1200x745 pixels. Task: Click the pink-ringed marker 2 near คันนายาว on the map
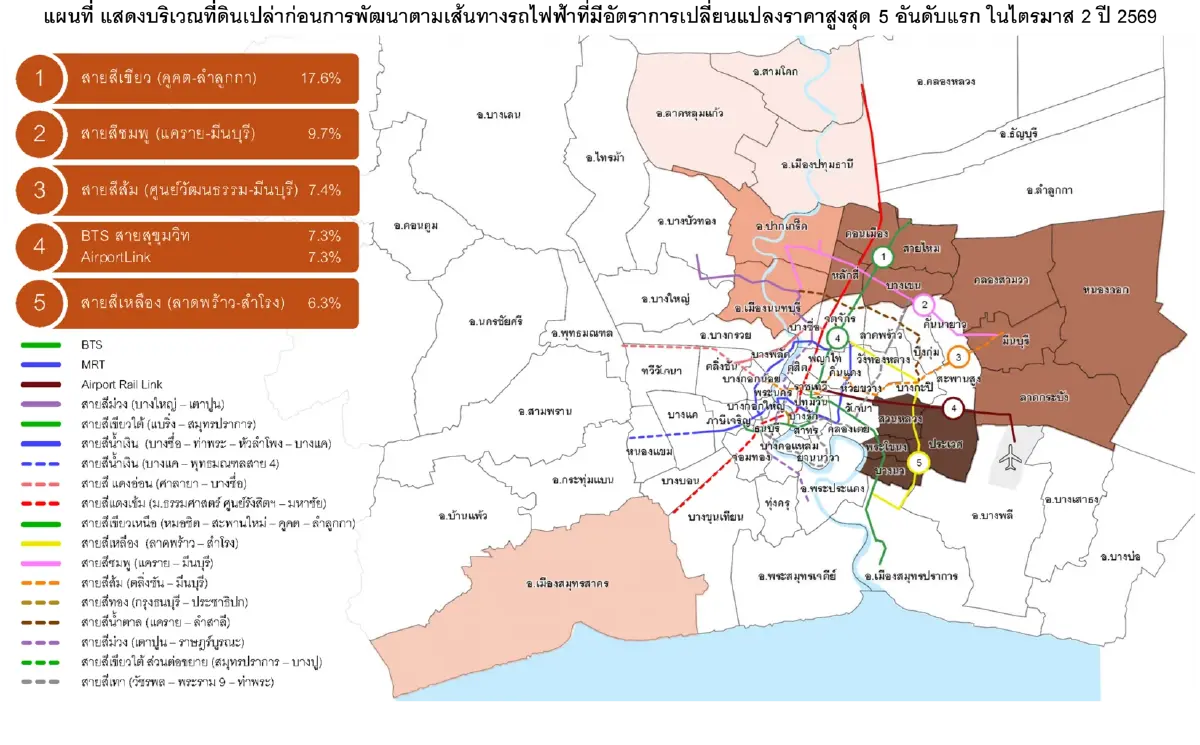(x=925, y=305)
